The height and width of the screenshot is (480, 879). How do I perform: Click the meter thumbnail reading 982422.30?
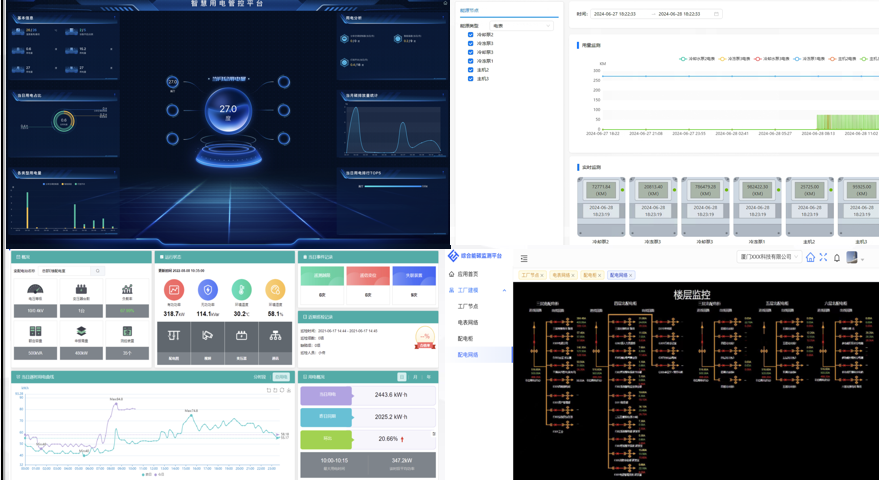[x=757, y=207]
